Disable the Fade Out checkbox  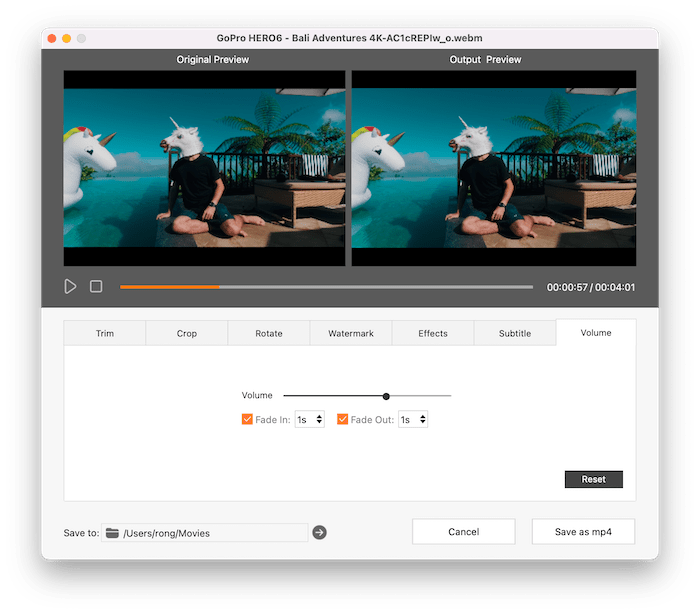pyautogui.click(x=343, y=420)
